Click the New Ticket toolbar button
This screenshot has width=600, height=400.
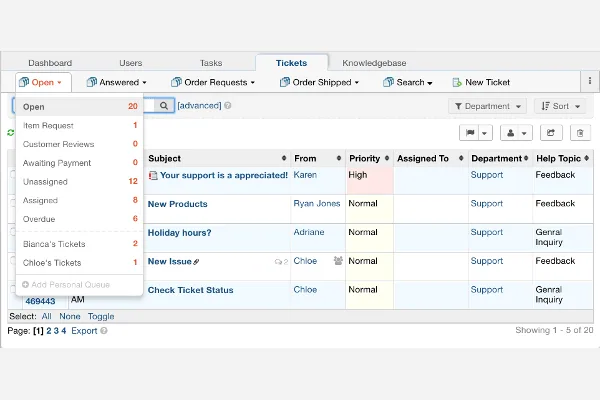pyautogui.click(x=481, y=82)
